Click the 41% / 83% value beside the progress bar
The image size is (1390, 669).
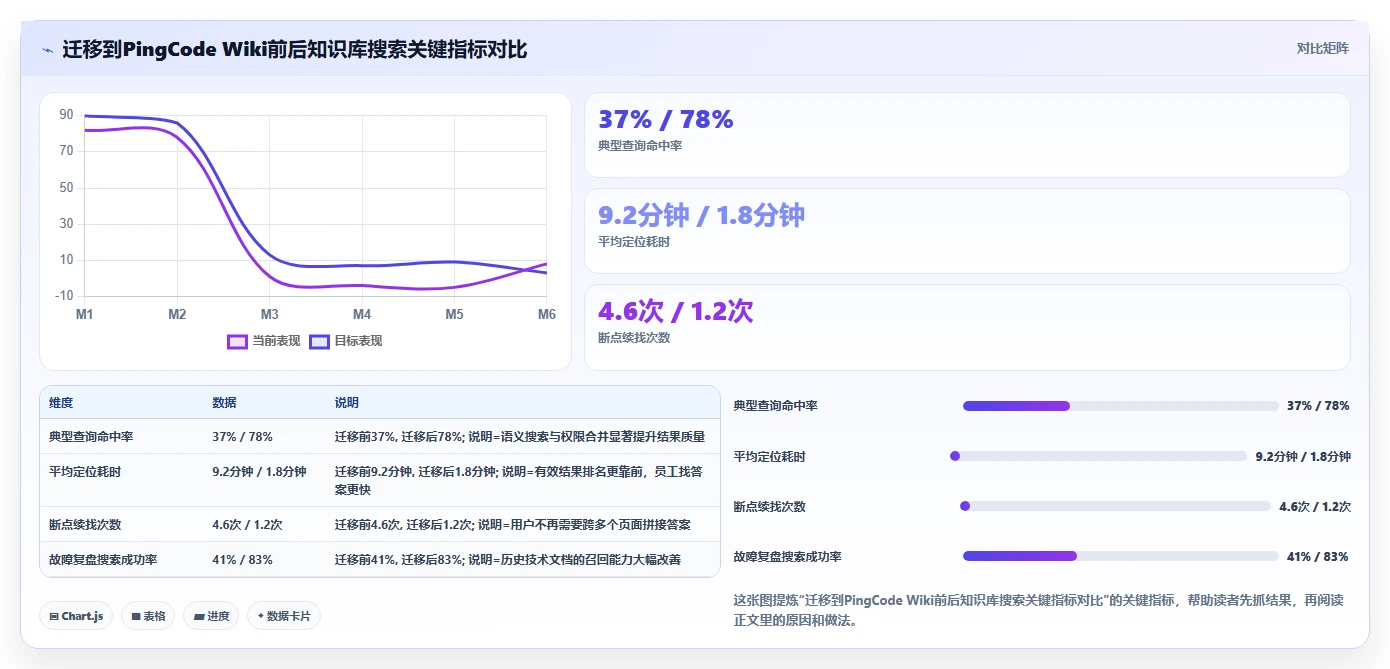pos(1318,557)
